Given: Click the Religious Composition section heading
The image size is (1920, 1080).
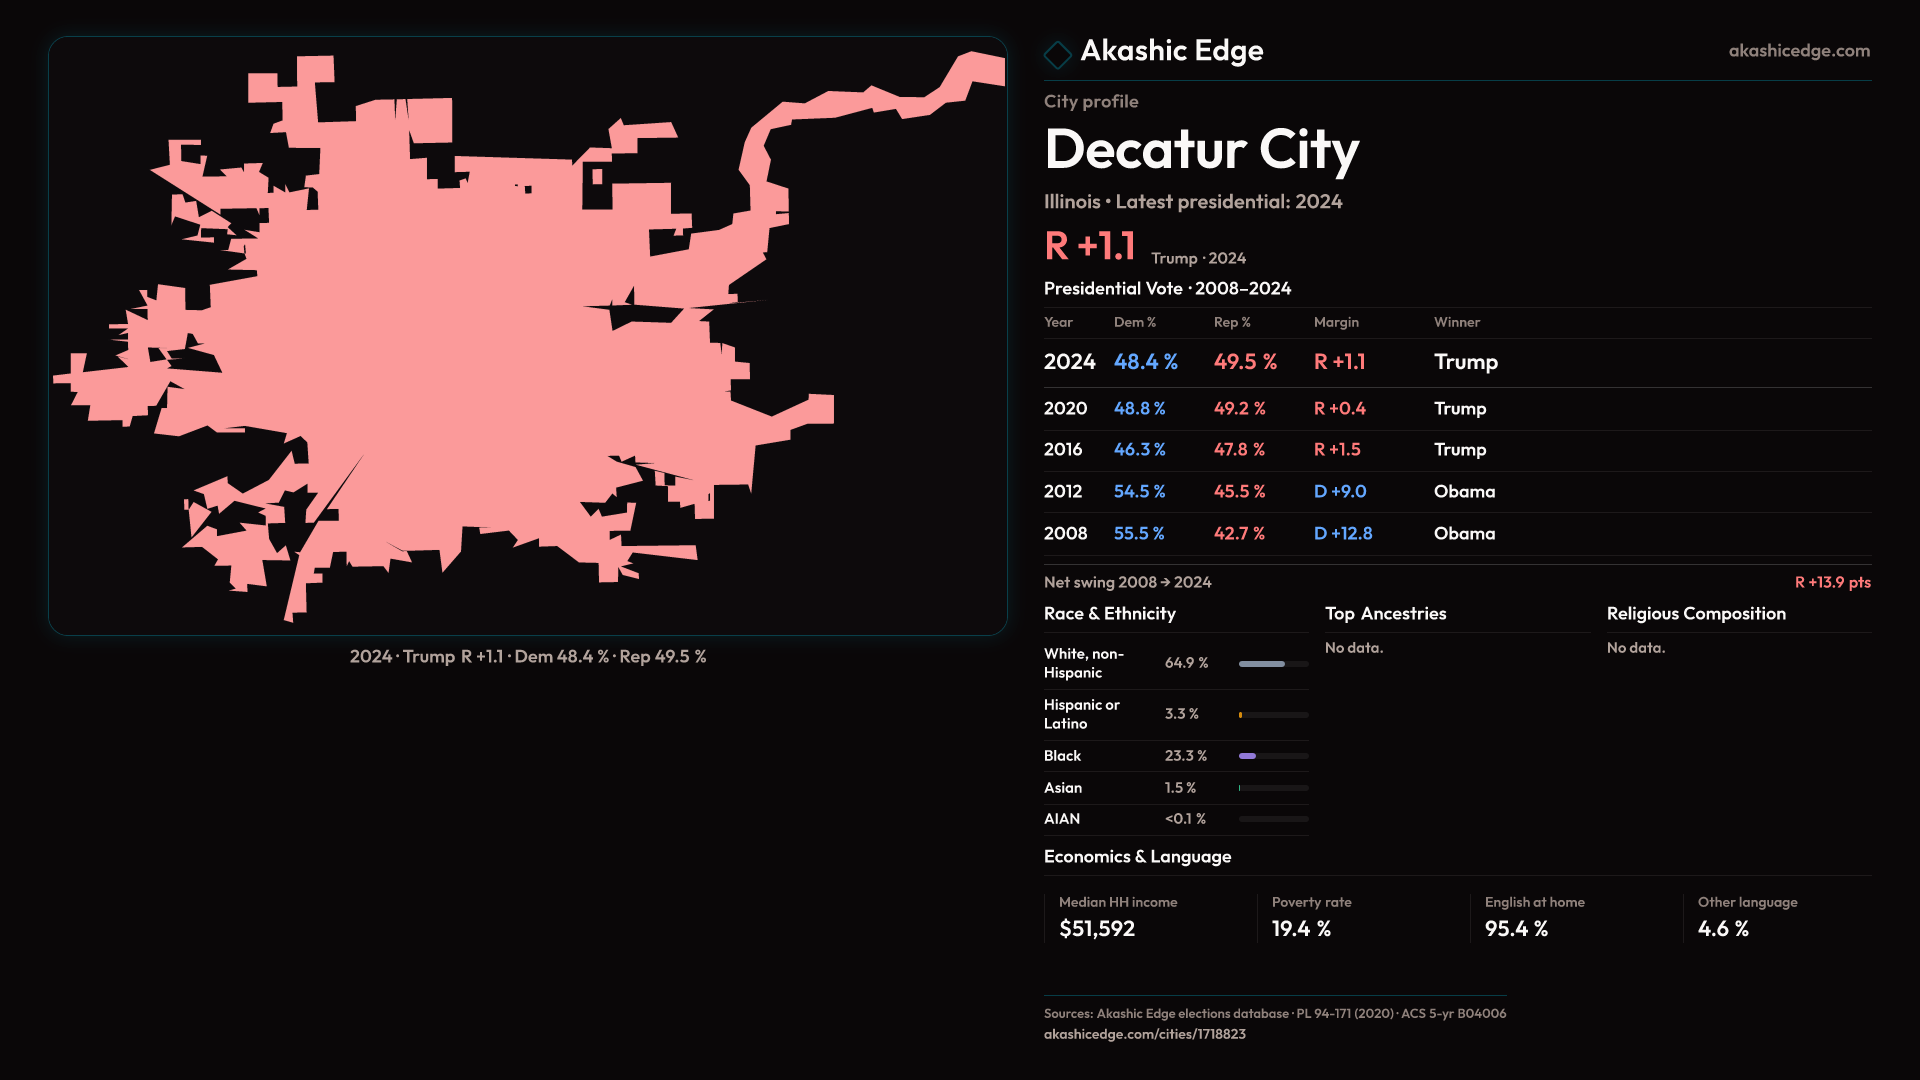Looking at the screenshot, I should click(x=1695, y=614).
